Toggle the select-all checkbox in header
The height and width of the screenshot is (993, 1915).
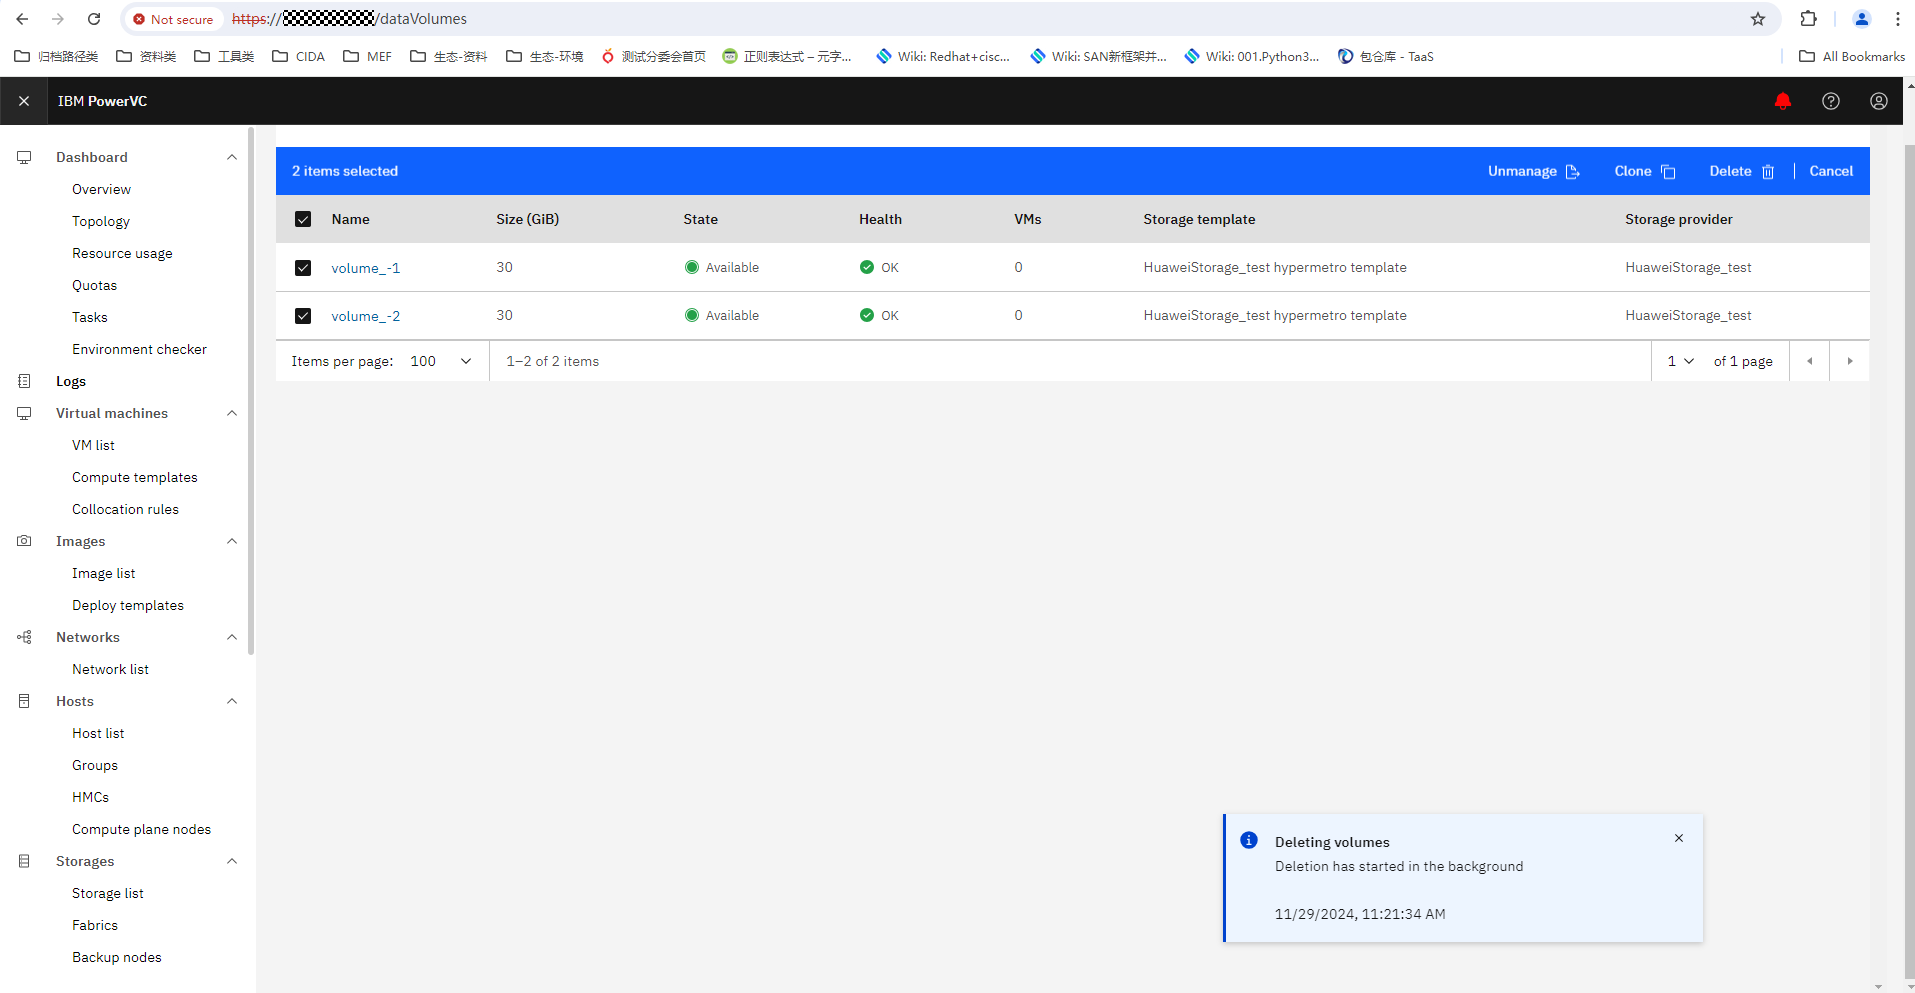(x=303, y=219)
